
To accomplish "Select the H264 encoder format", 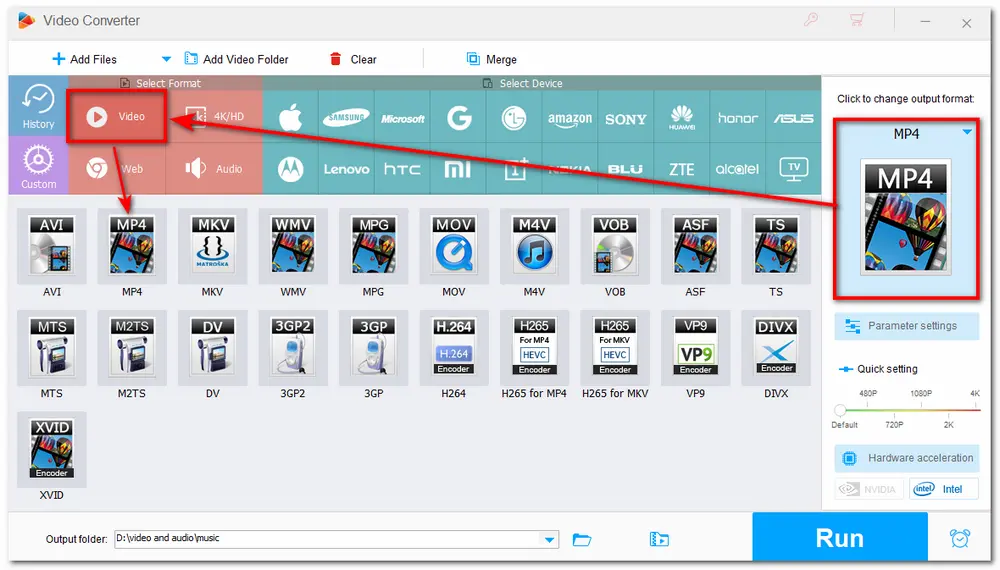I will click(x=453, y=347).
